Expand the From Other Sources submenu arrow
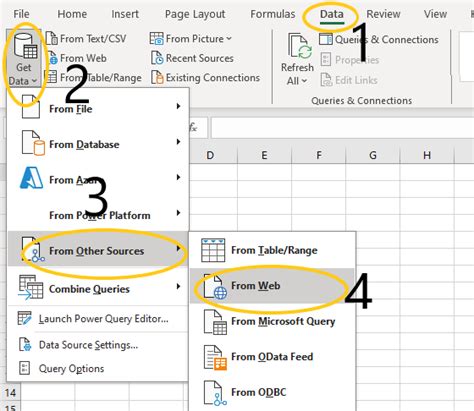Viewport: 474px width, 411px height. (x=178, y=248)
